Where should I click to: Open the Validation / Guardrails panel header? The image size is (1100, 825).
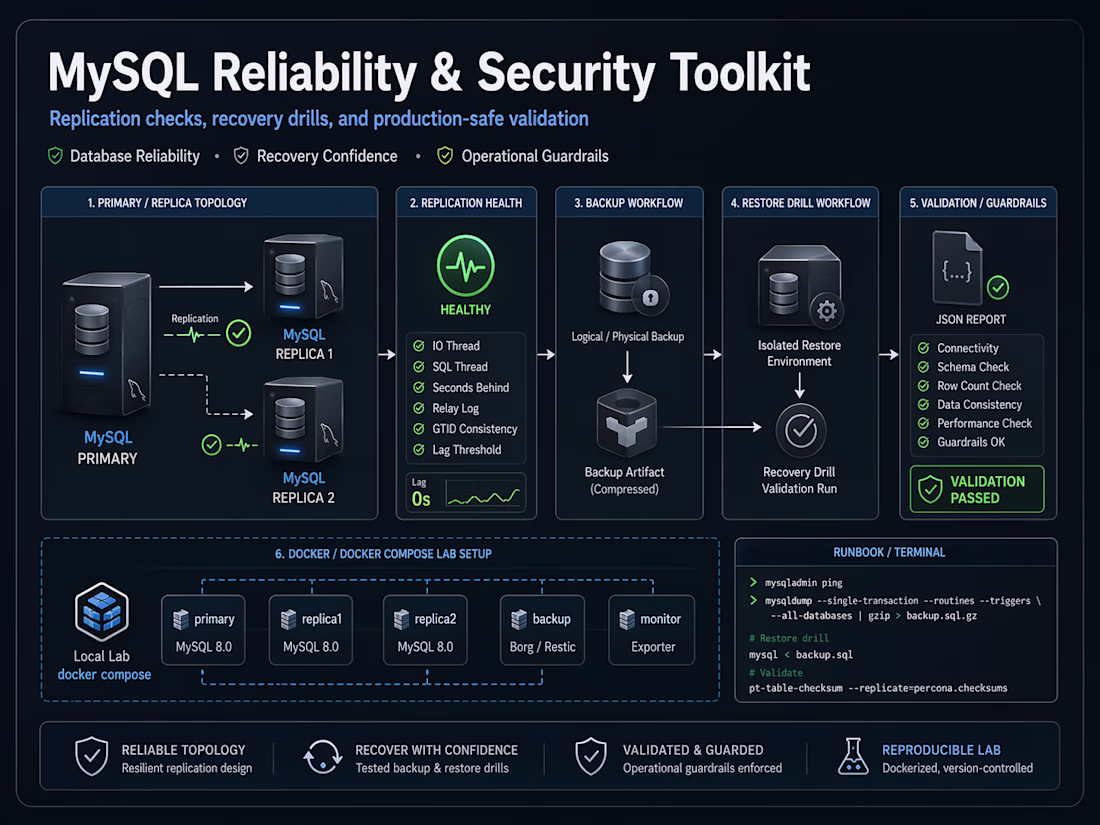(x=978, y=203)
